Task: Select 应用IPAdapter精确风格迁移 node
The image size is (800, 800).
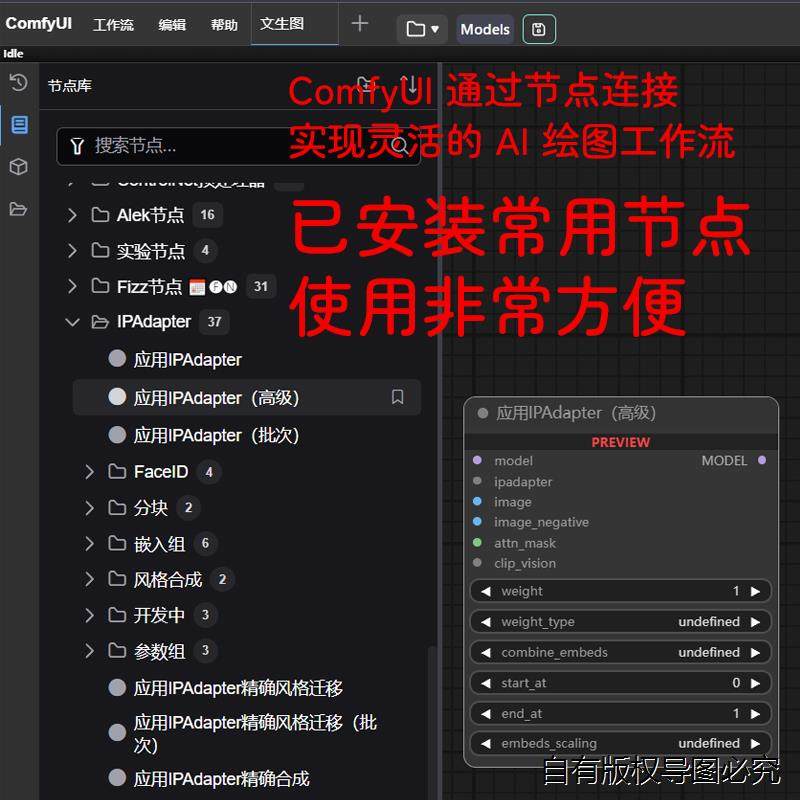Action: 246,688
